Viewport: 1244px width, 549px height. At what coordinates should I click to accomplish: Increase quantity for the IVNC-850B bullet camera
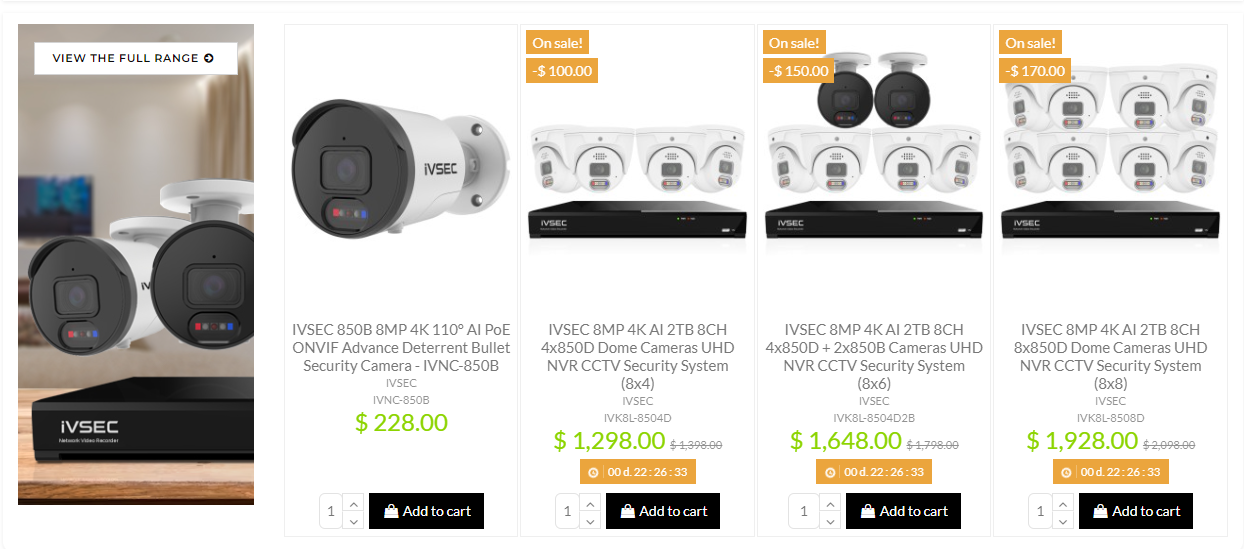coord(353,502)
